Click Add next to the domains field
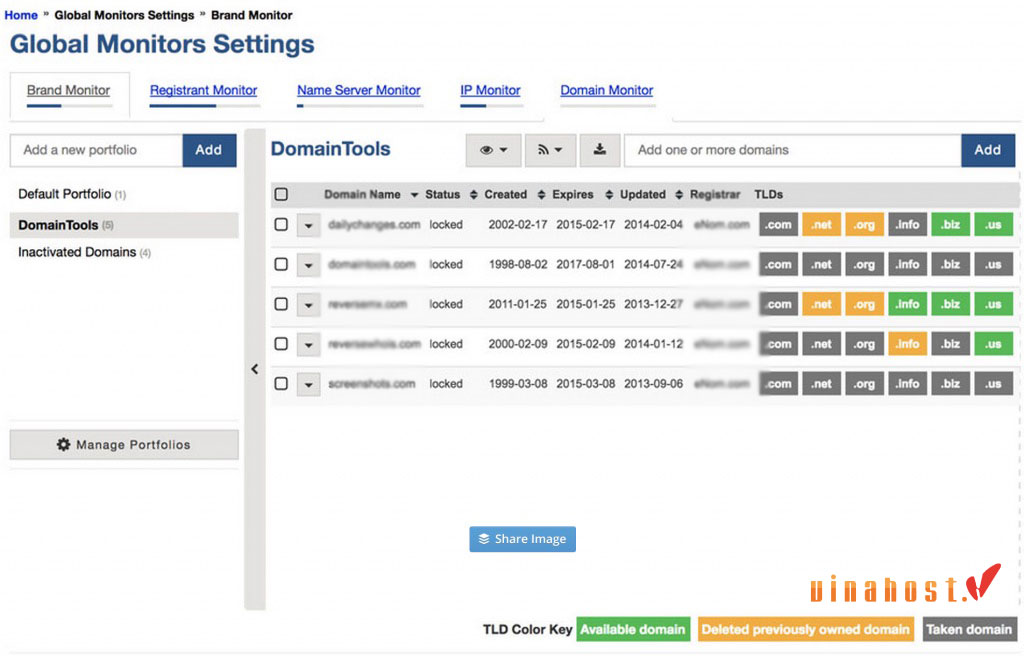1024x656 pixels. tap(987, 150)
